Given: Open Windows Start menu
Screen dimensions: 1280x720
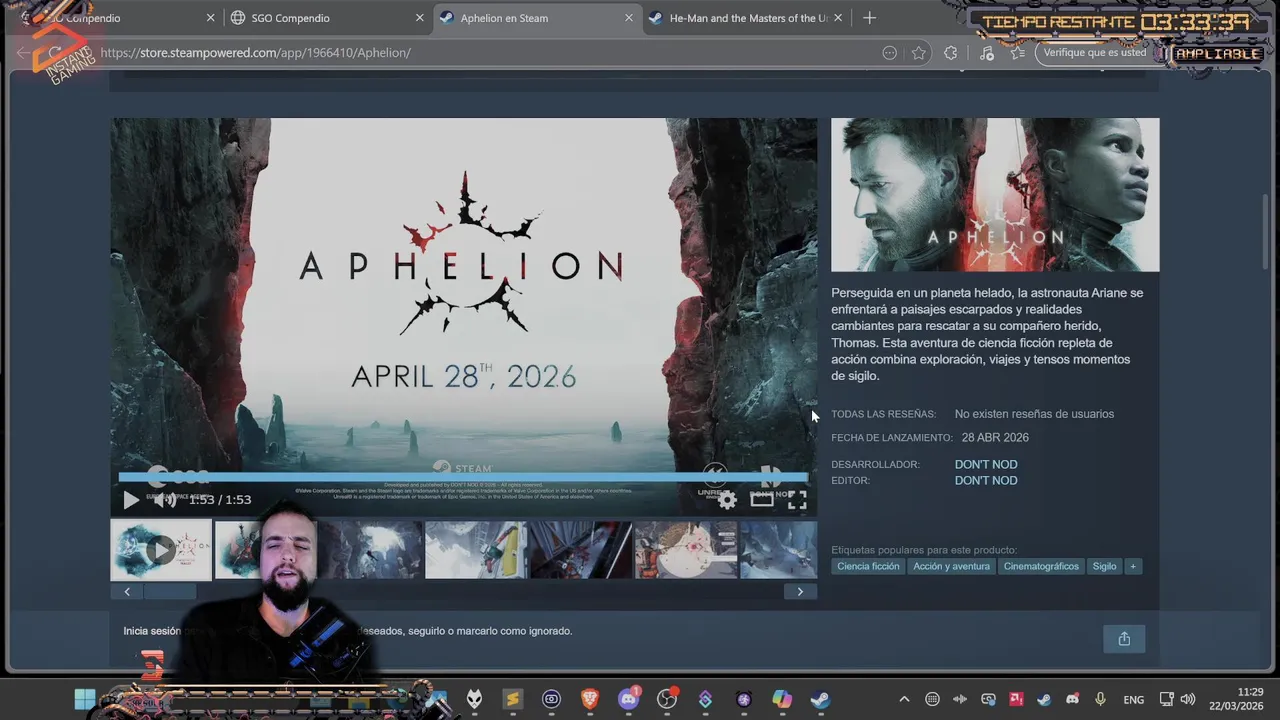Looking at the screenshot, I should (x=85, y=700).
